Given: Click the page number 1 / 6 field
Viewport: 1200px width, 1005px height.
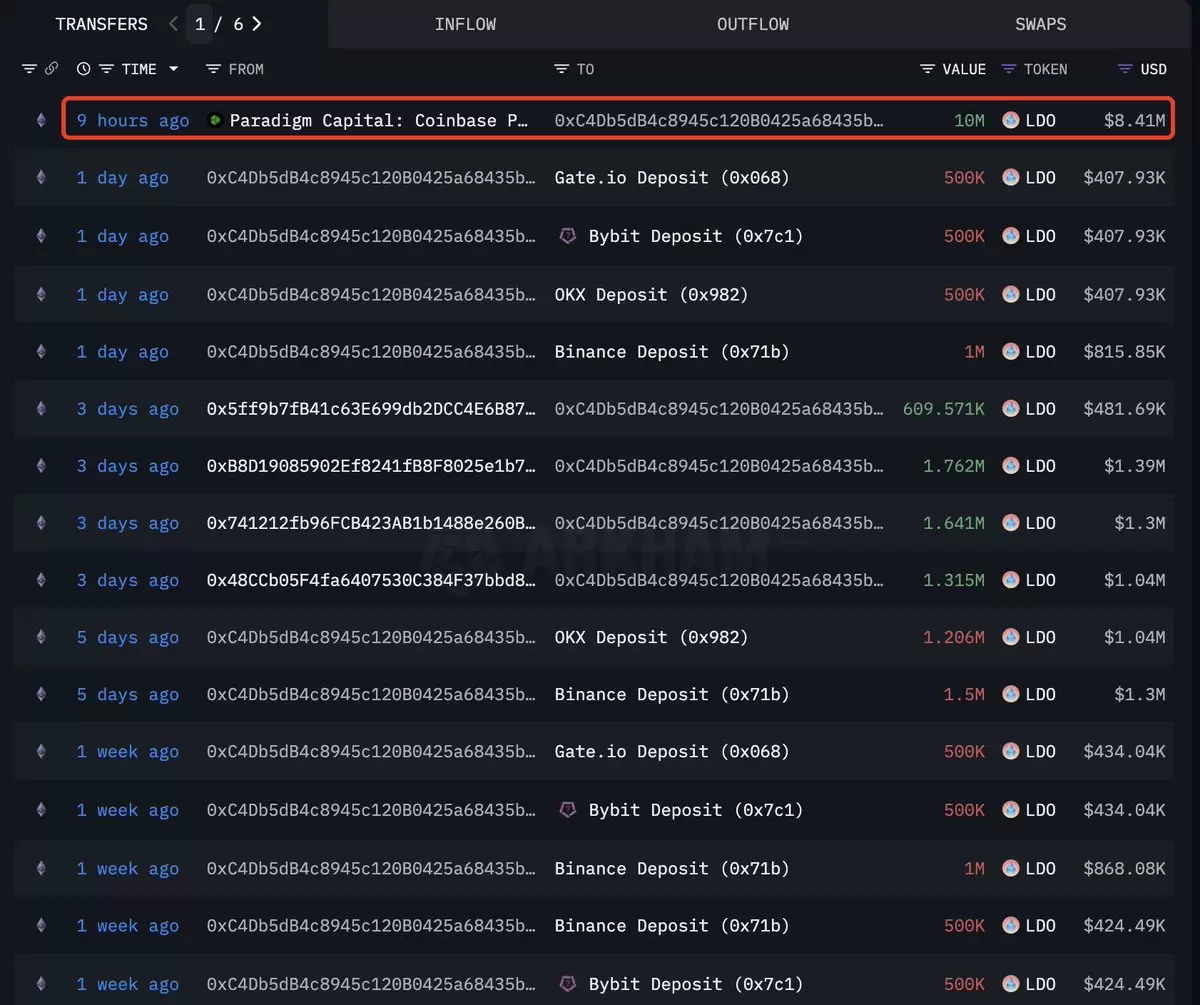Looking at the screenshot, I should tap(199, 24).
